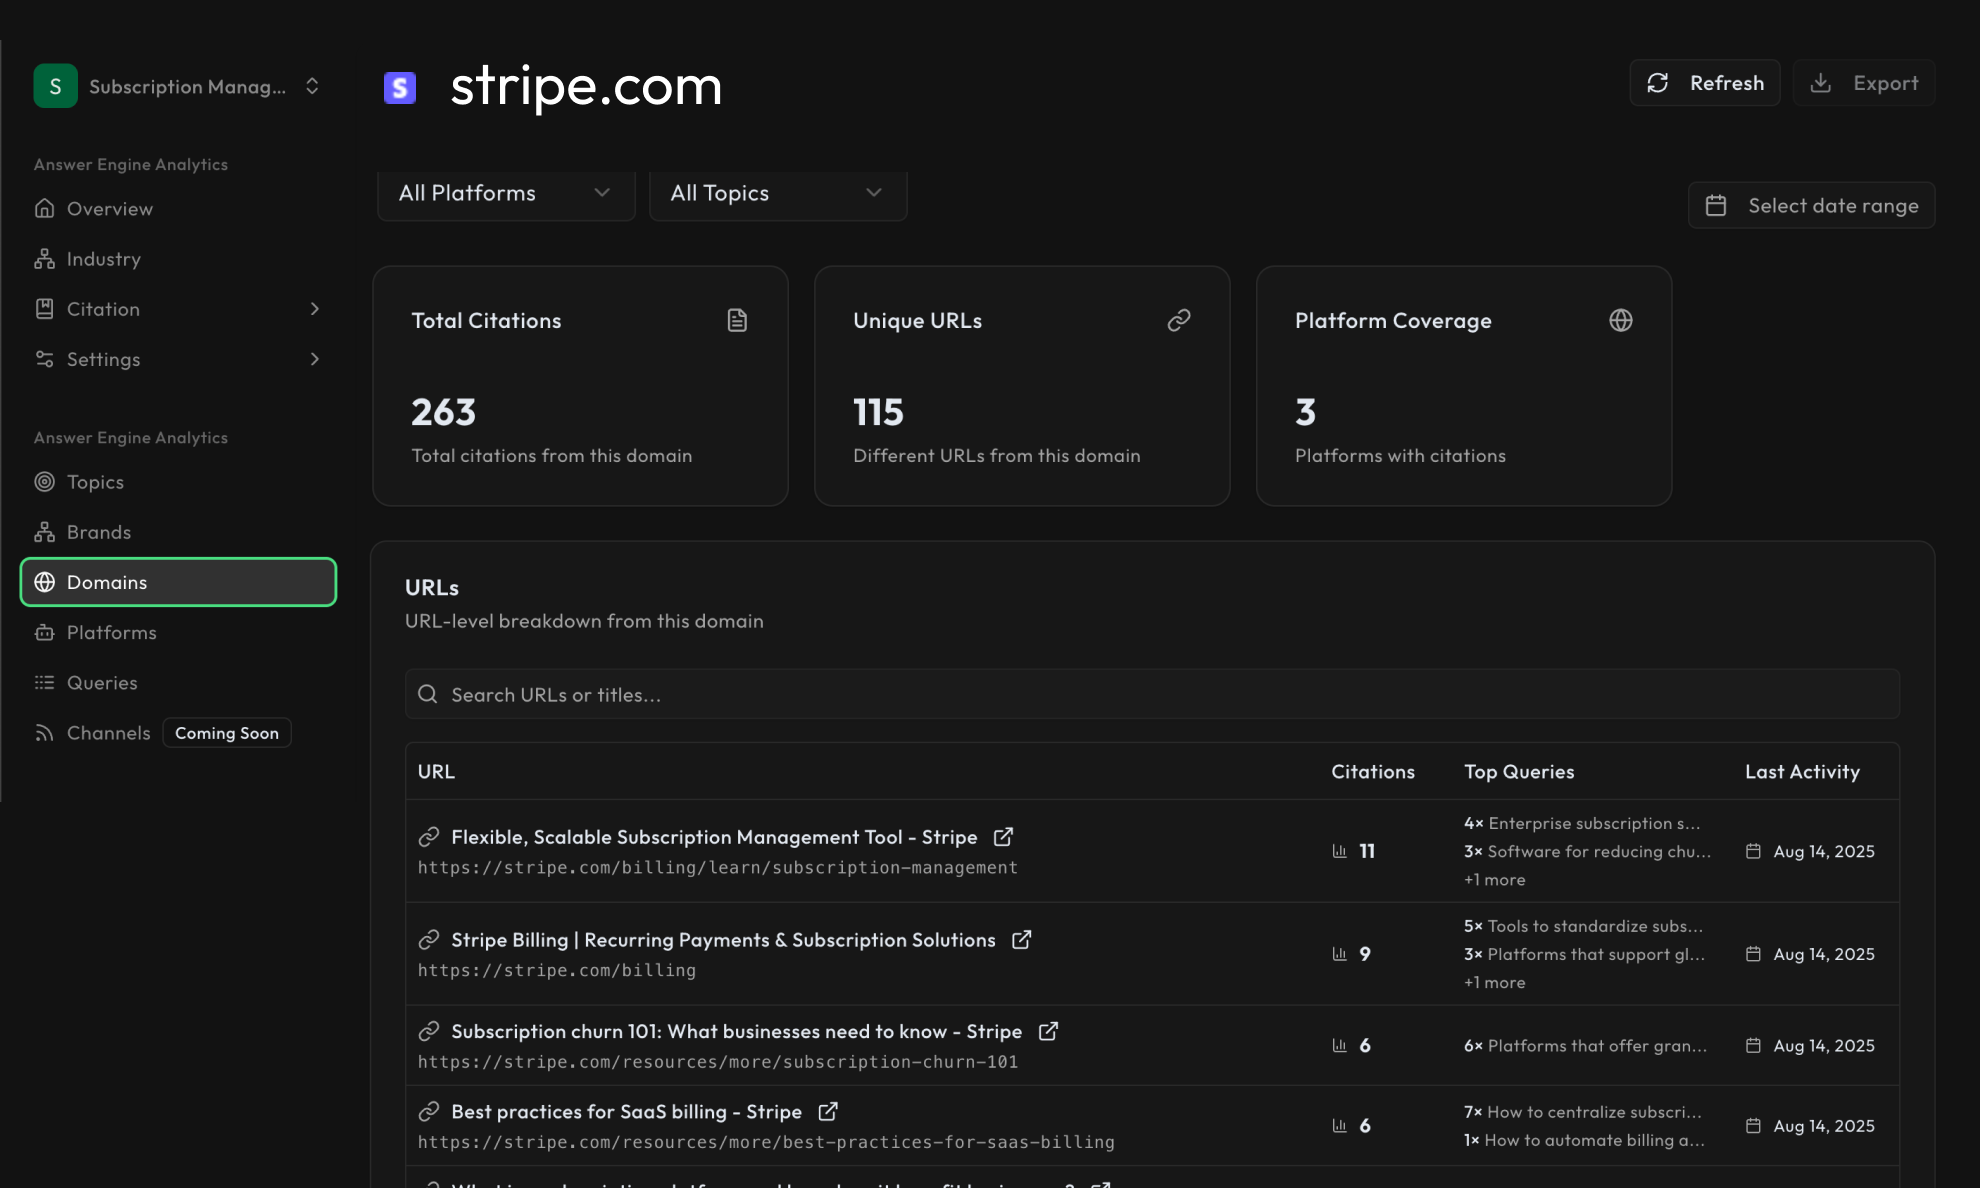Open external link for Subscription churn 101

click(1048, 1030)
